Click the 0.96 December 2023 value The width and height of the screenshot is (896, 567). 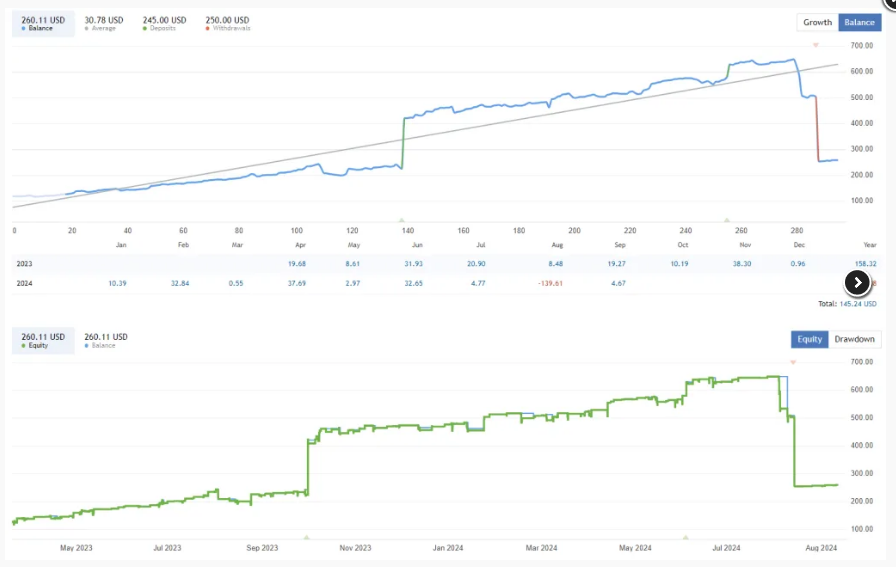(x=798, y=264)
